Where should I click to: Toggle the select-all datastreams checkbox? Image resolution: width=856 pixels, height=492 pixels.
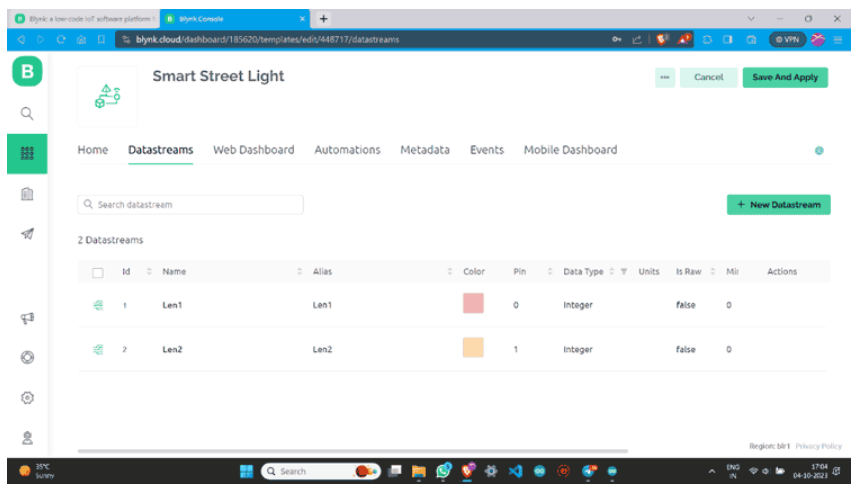click(98, 272)
